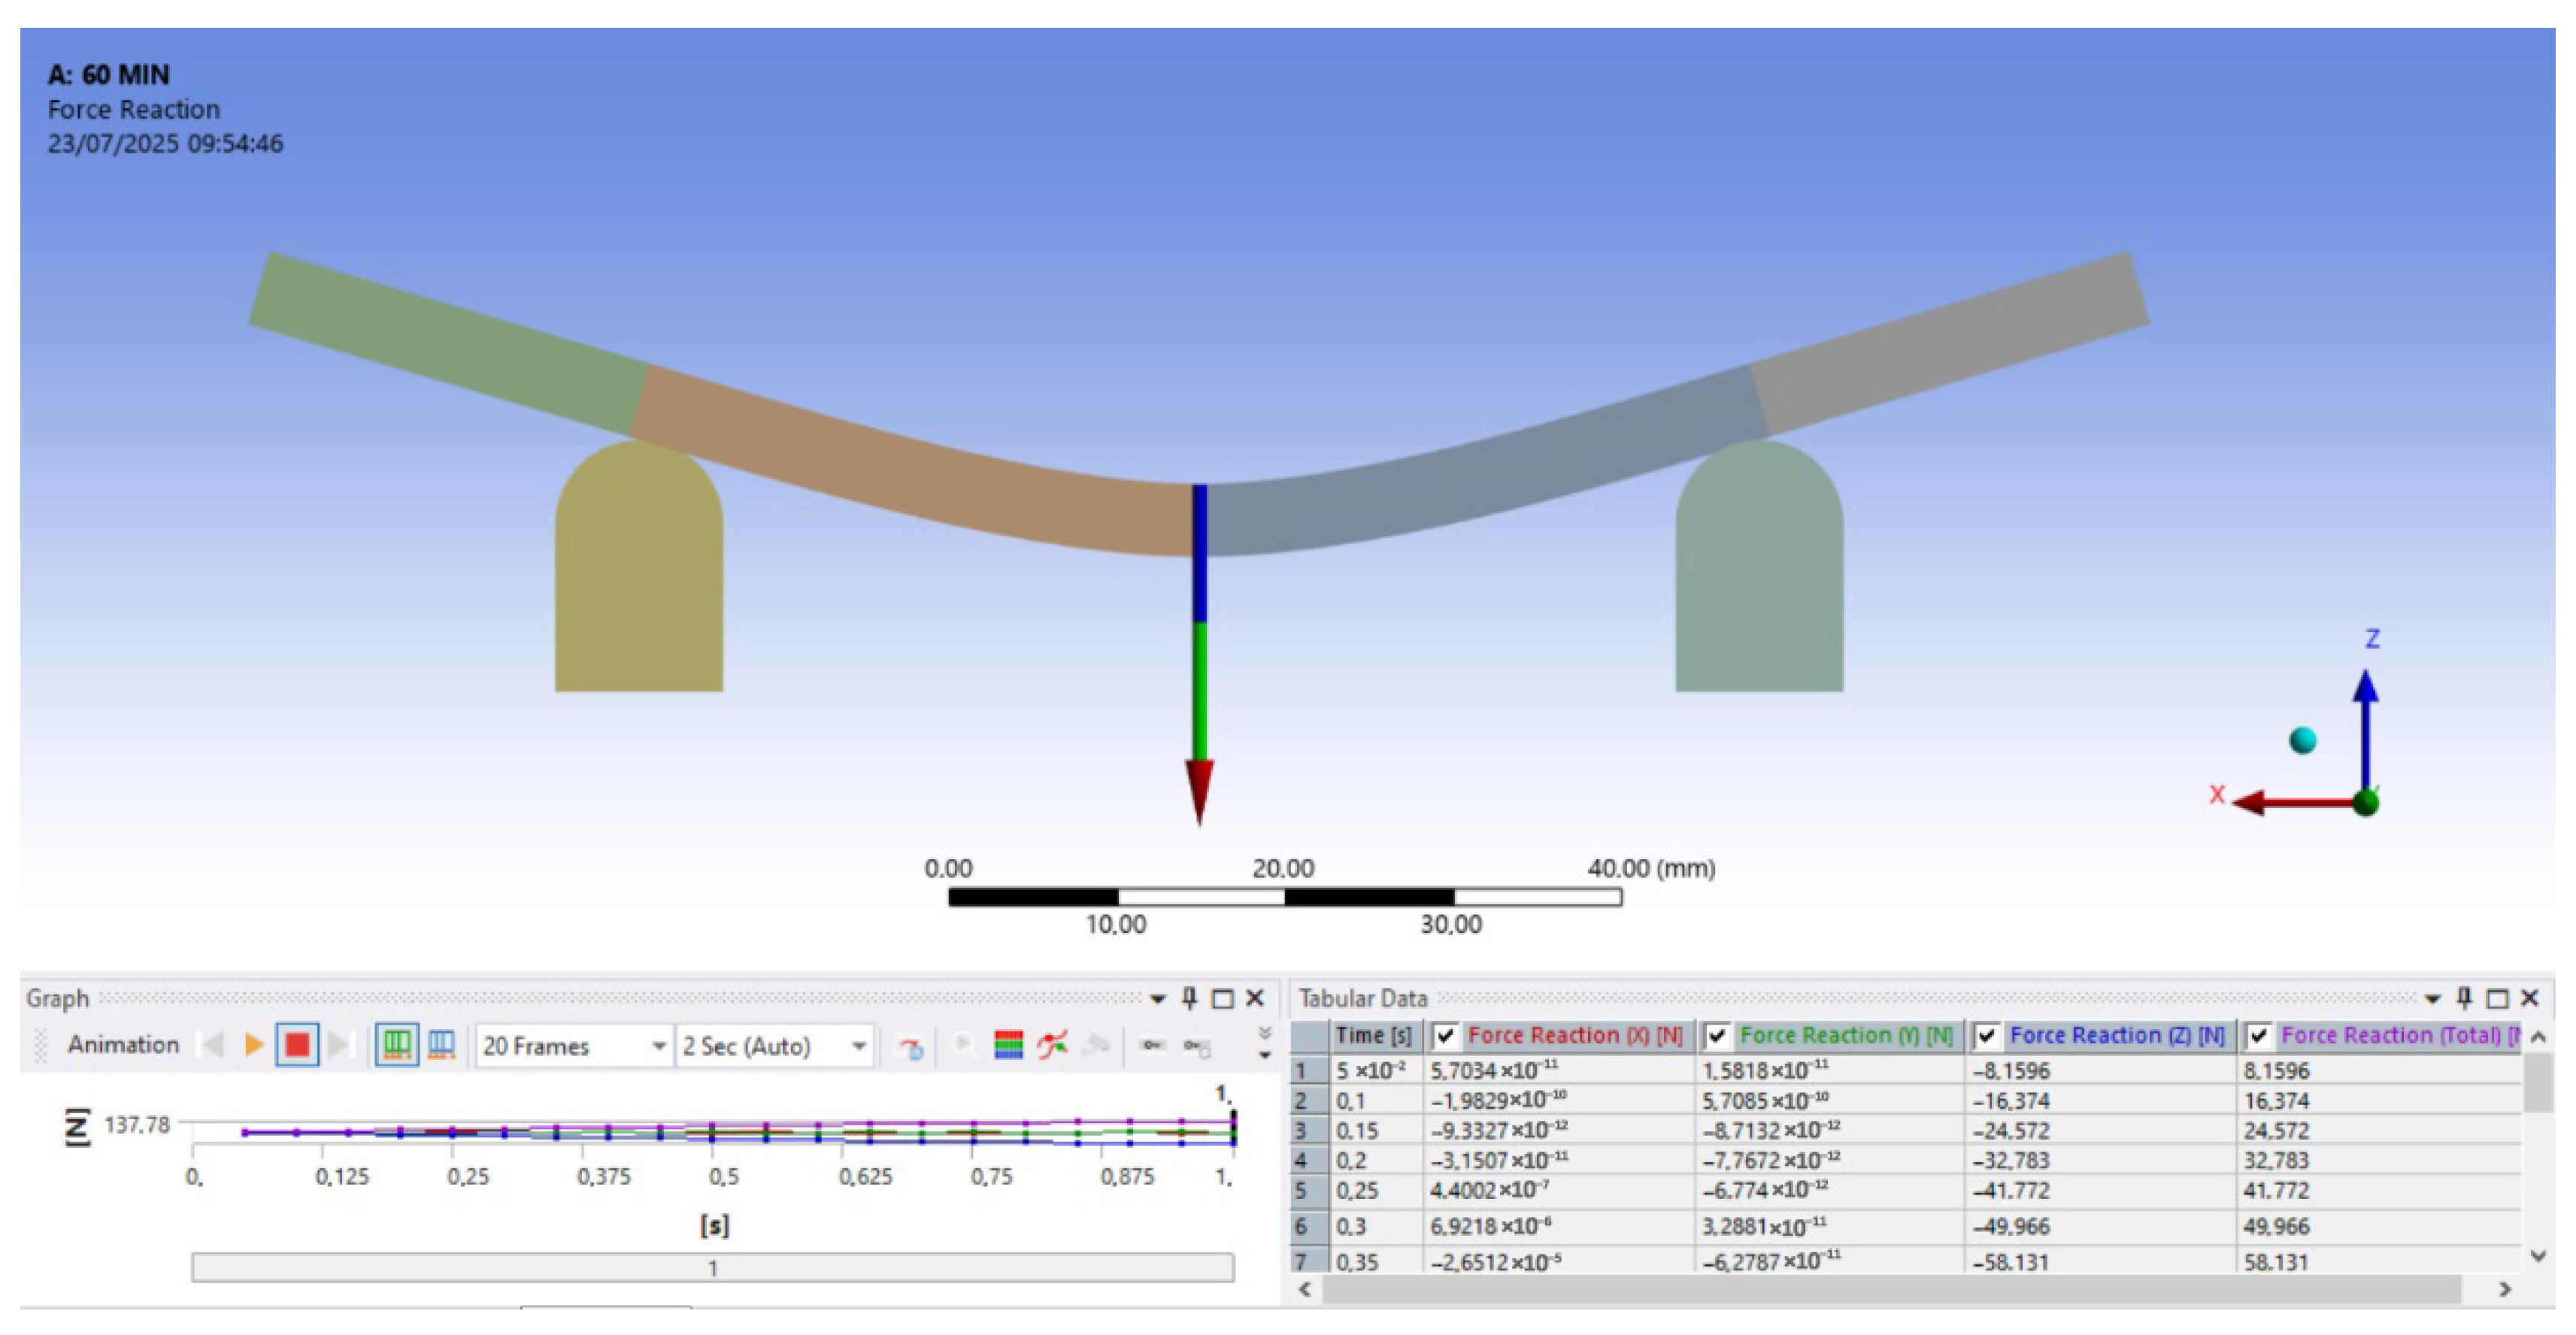Toggle the color legend bands icon
2576x1335 pixels.
pyautogui.click(x=1008, y=1045)
